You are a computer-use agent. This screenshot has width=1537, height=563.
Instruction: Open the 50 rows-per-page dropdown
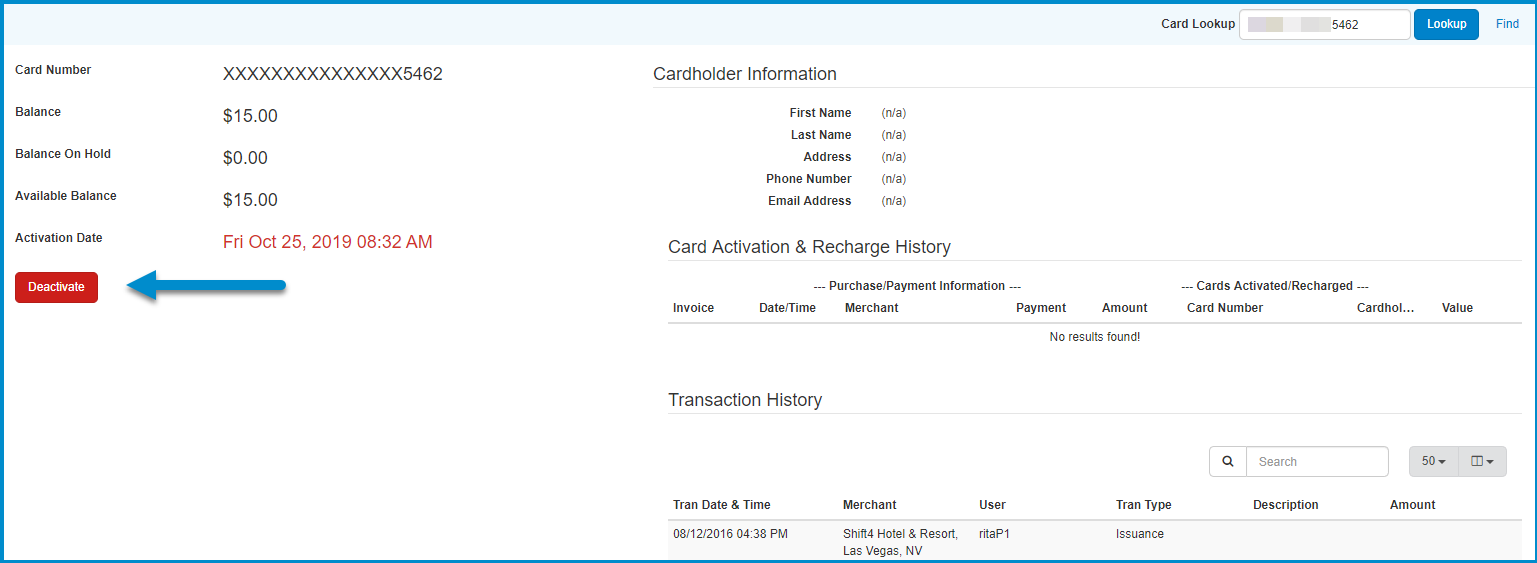pyautogui.click(x=1434, y=461)
